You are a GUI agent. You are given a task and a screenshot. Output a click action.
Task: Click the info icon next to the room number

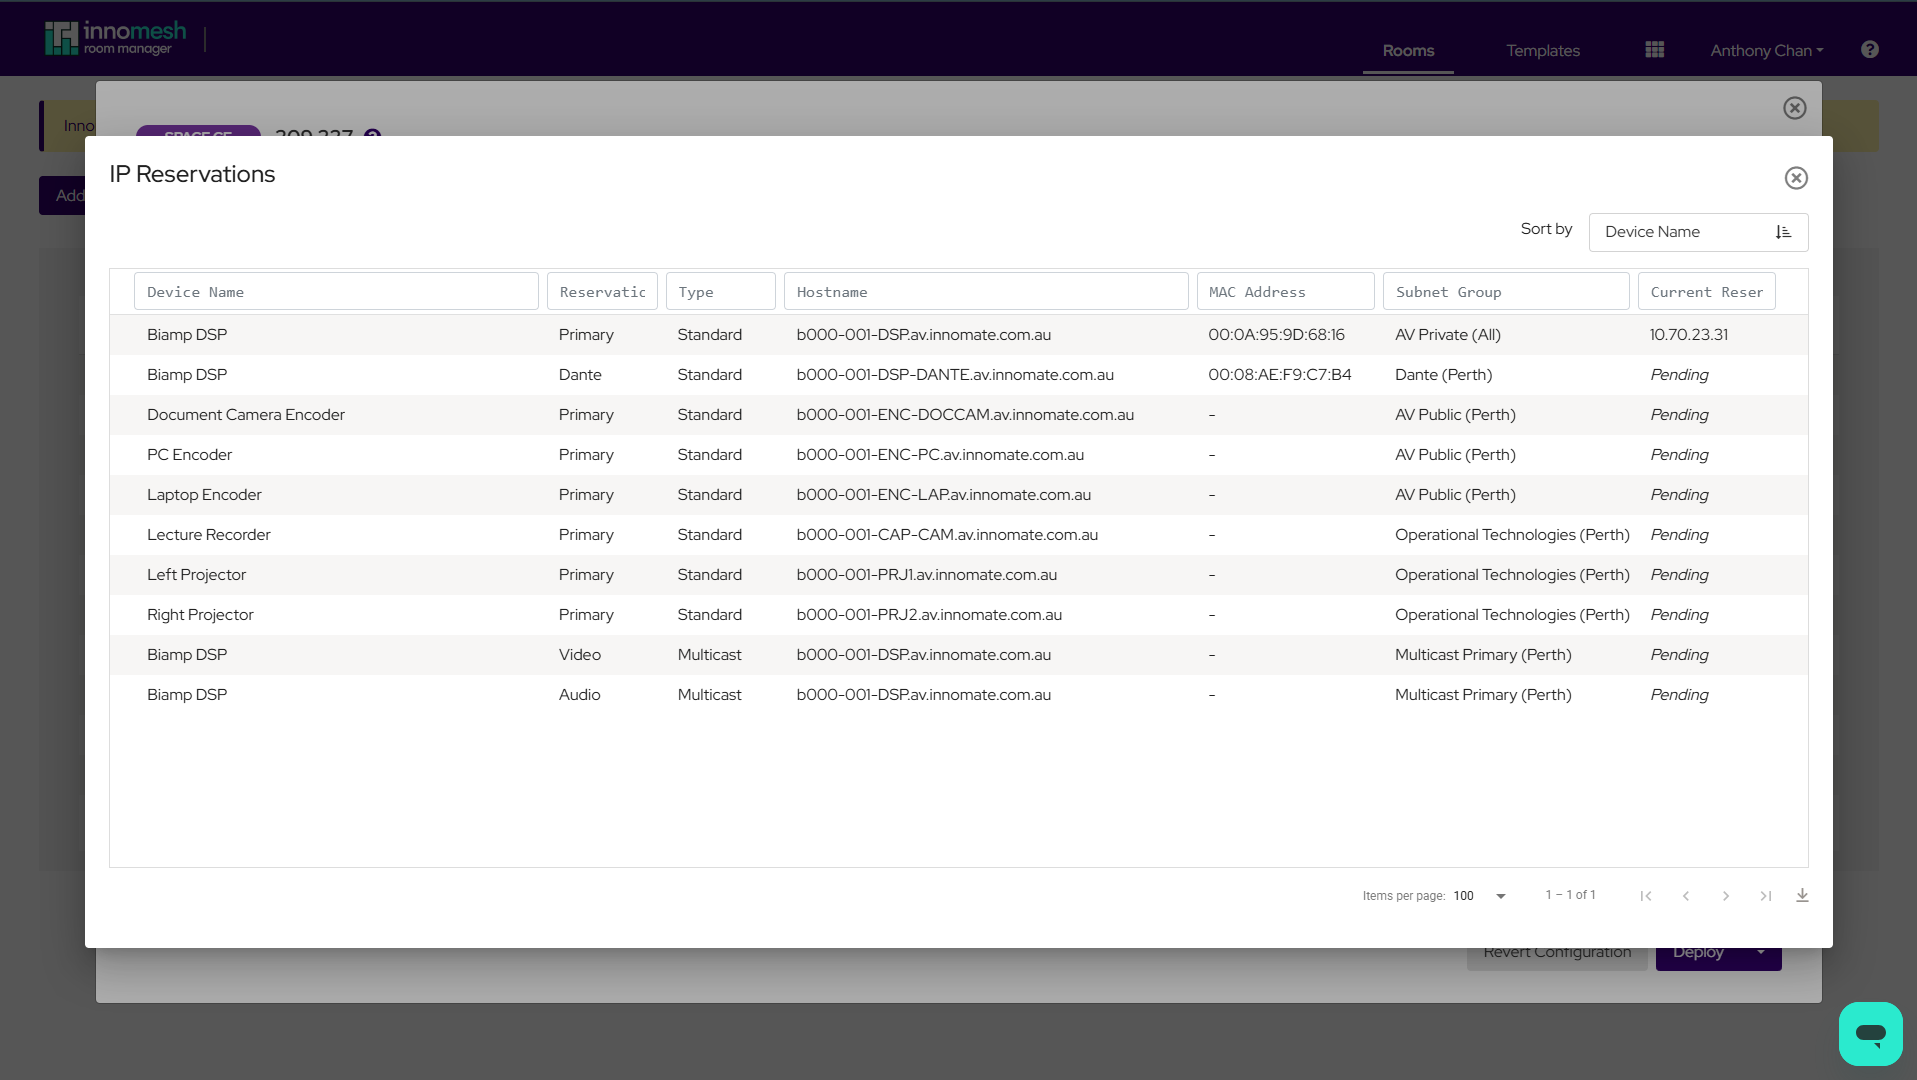tap(372, 137)
